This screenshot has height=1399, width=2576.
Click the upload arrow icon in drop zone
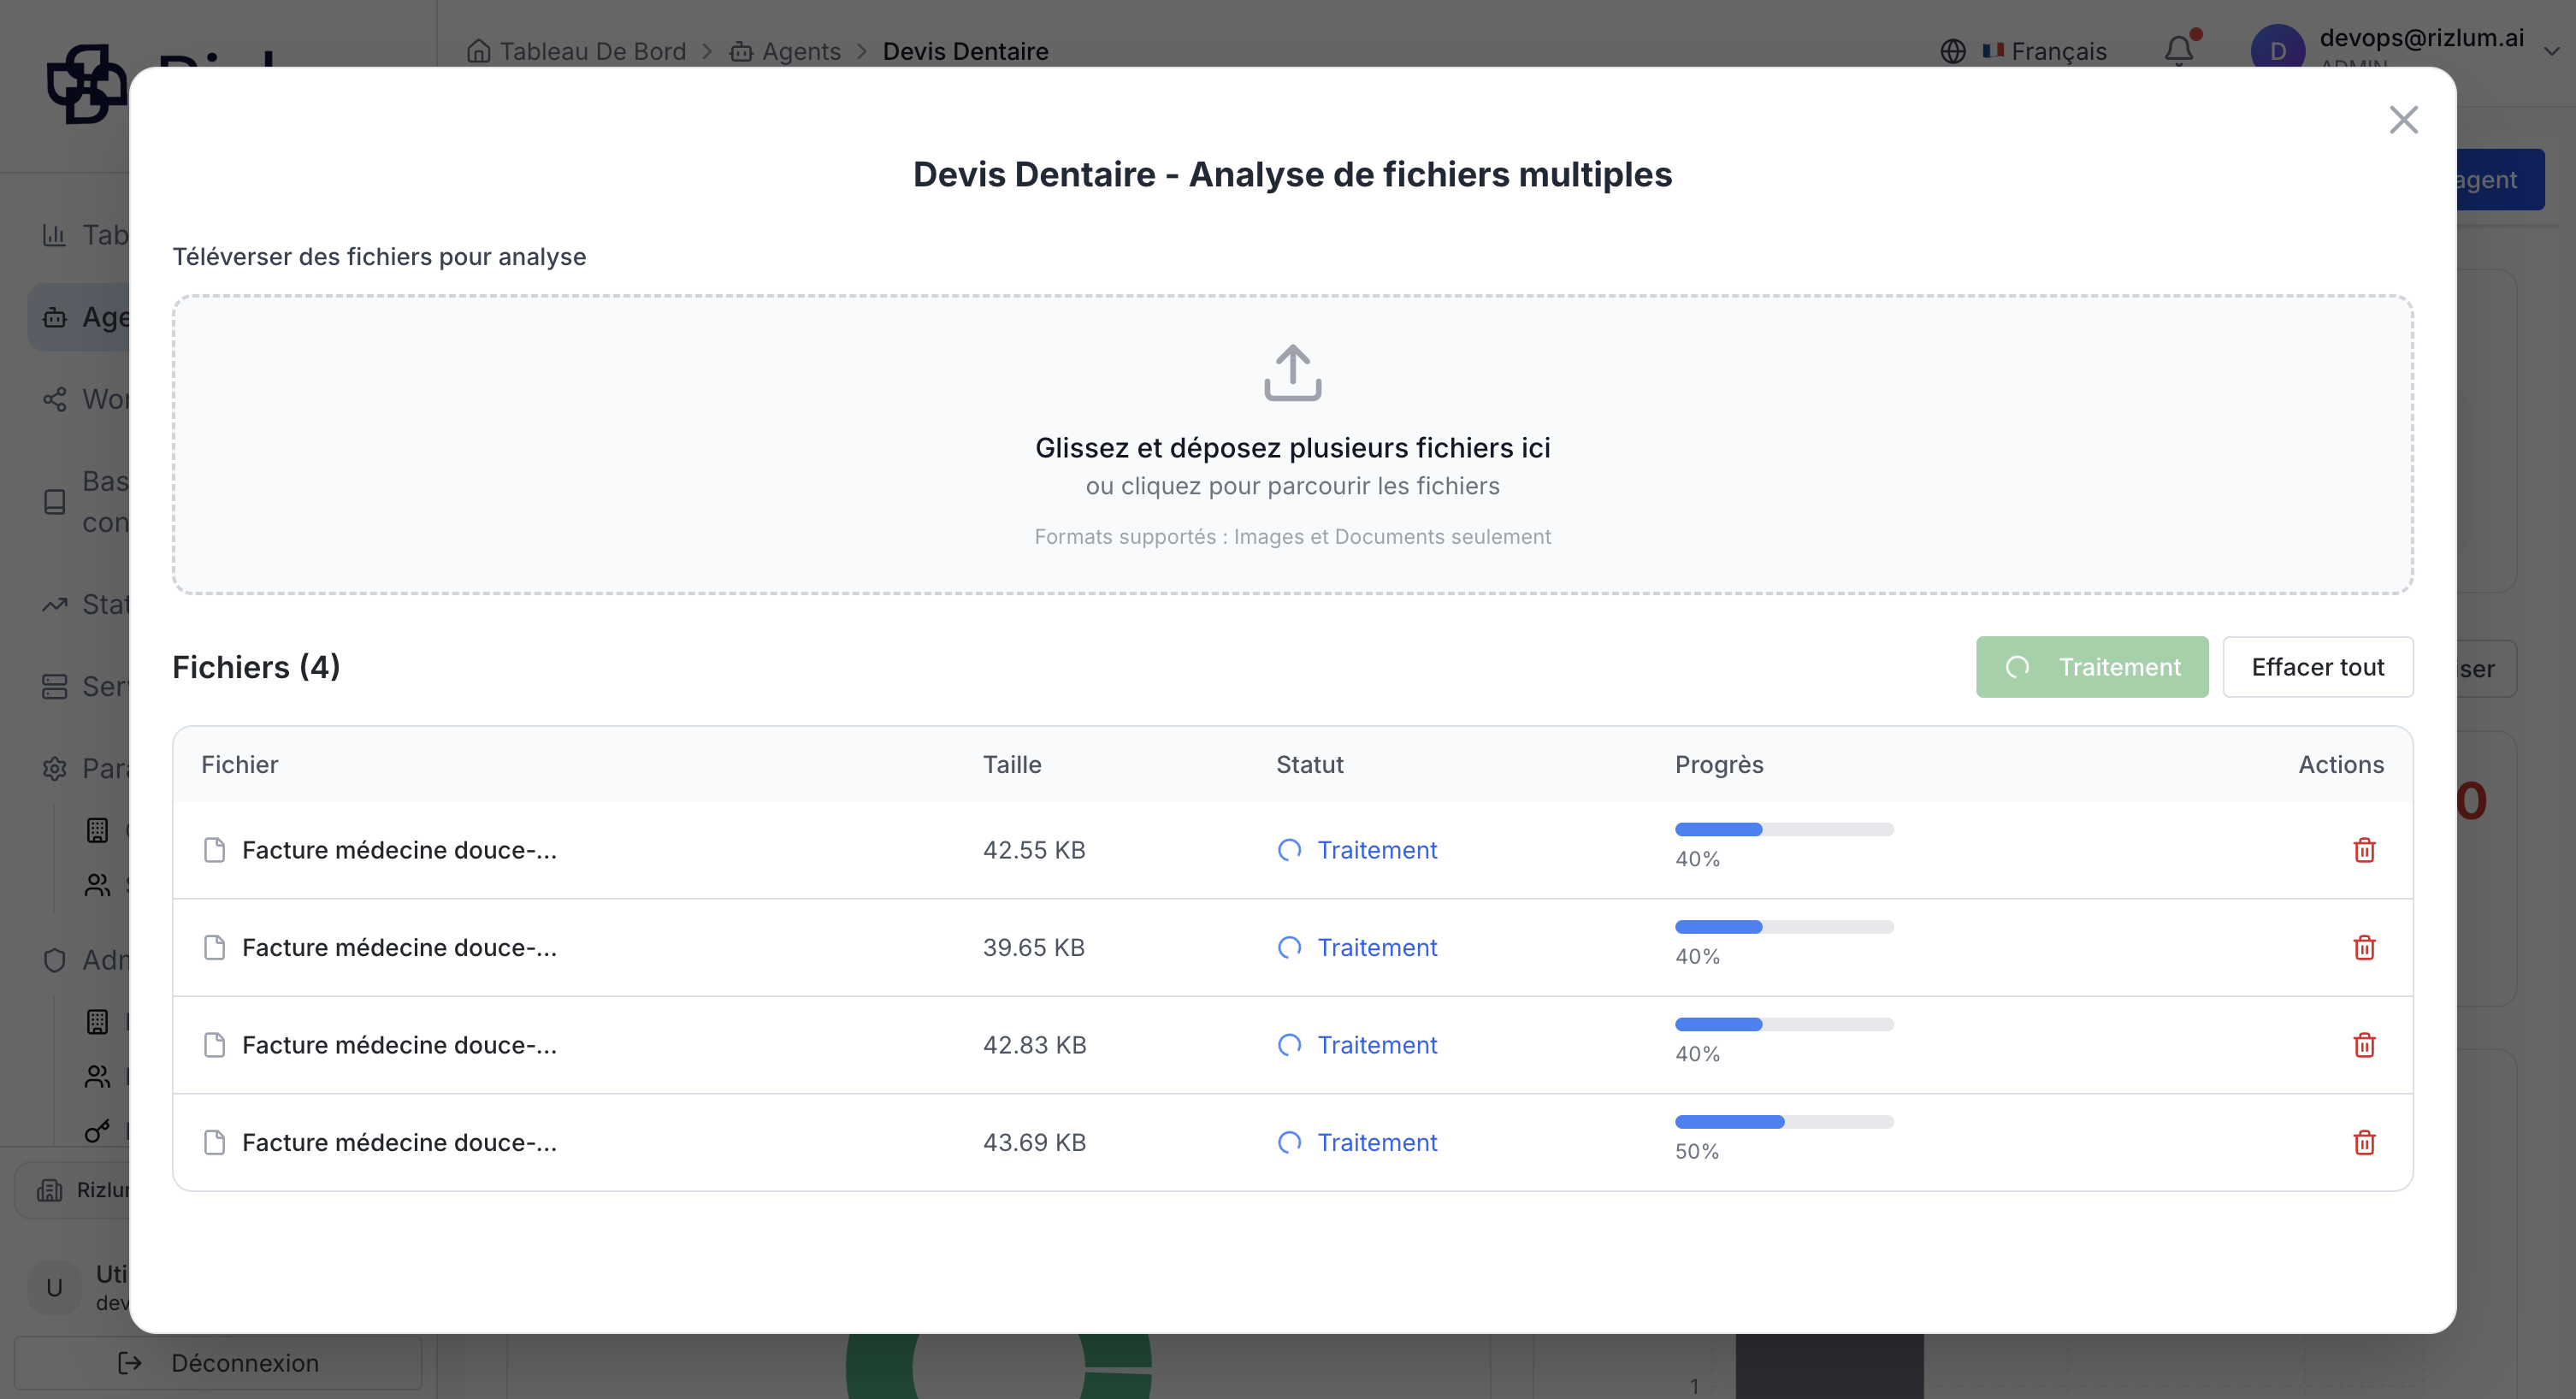[1292, 373]
